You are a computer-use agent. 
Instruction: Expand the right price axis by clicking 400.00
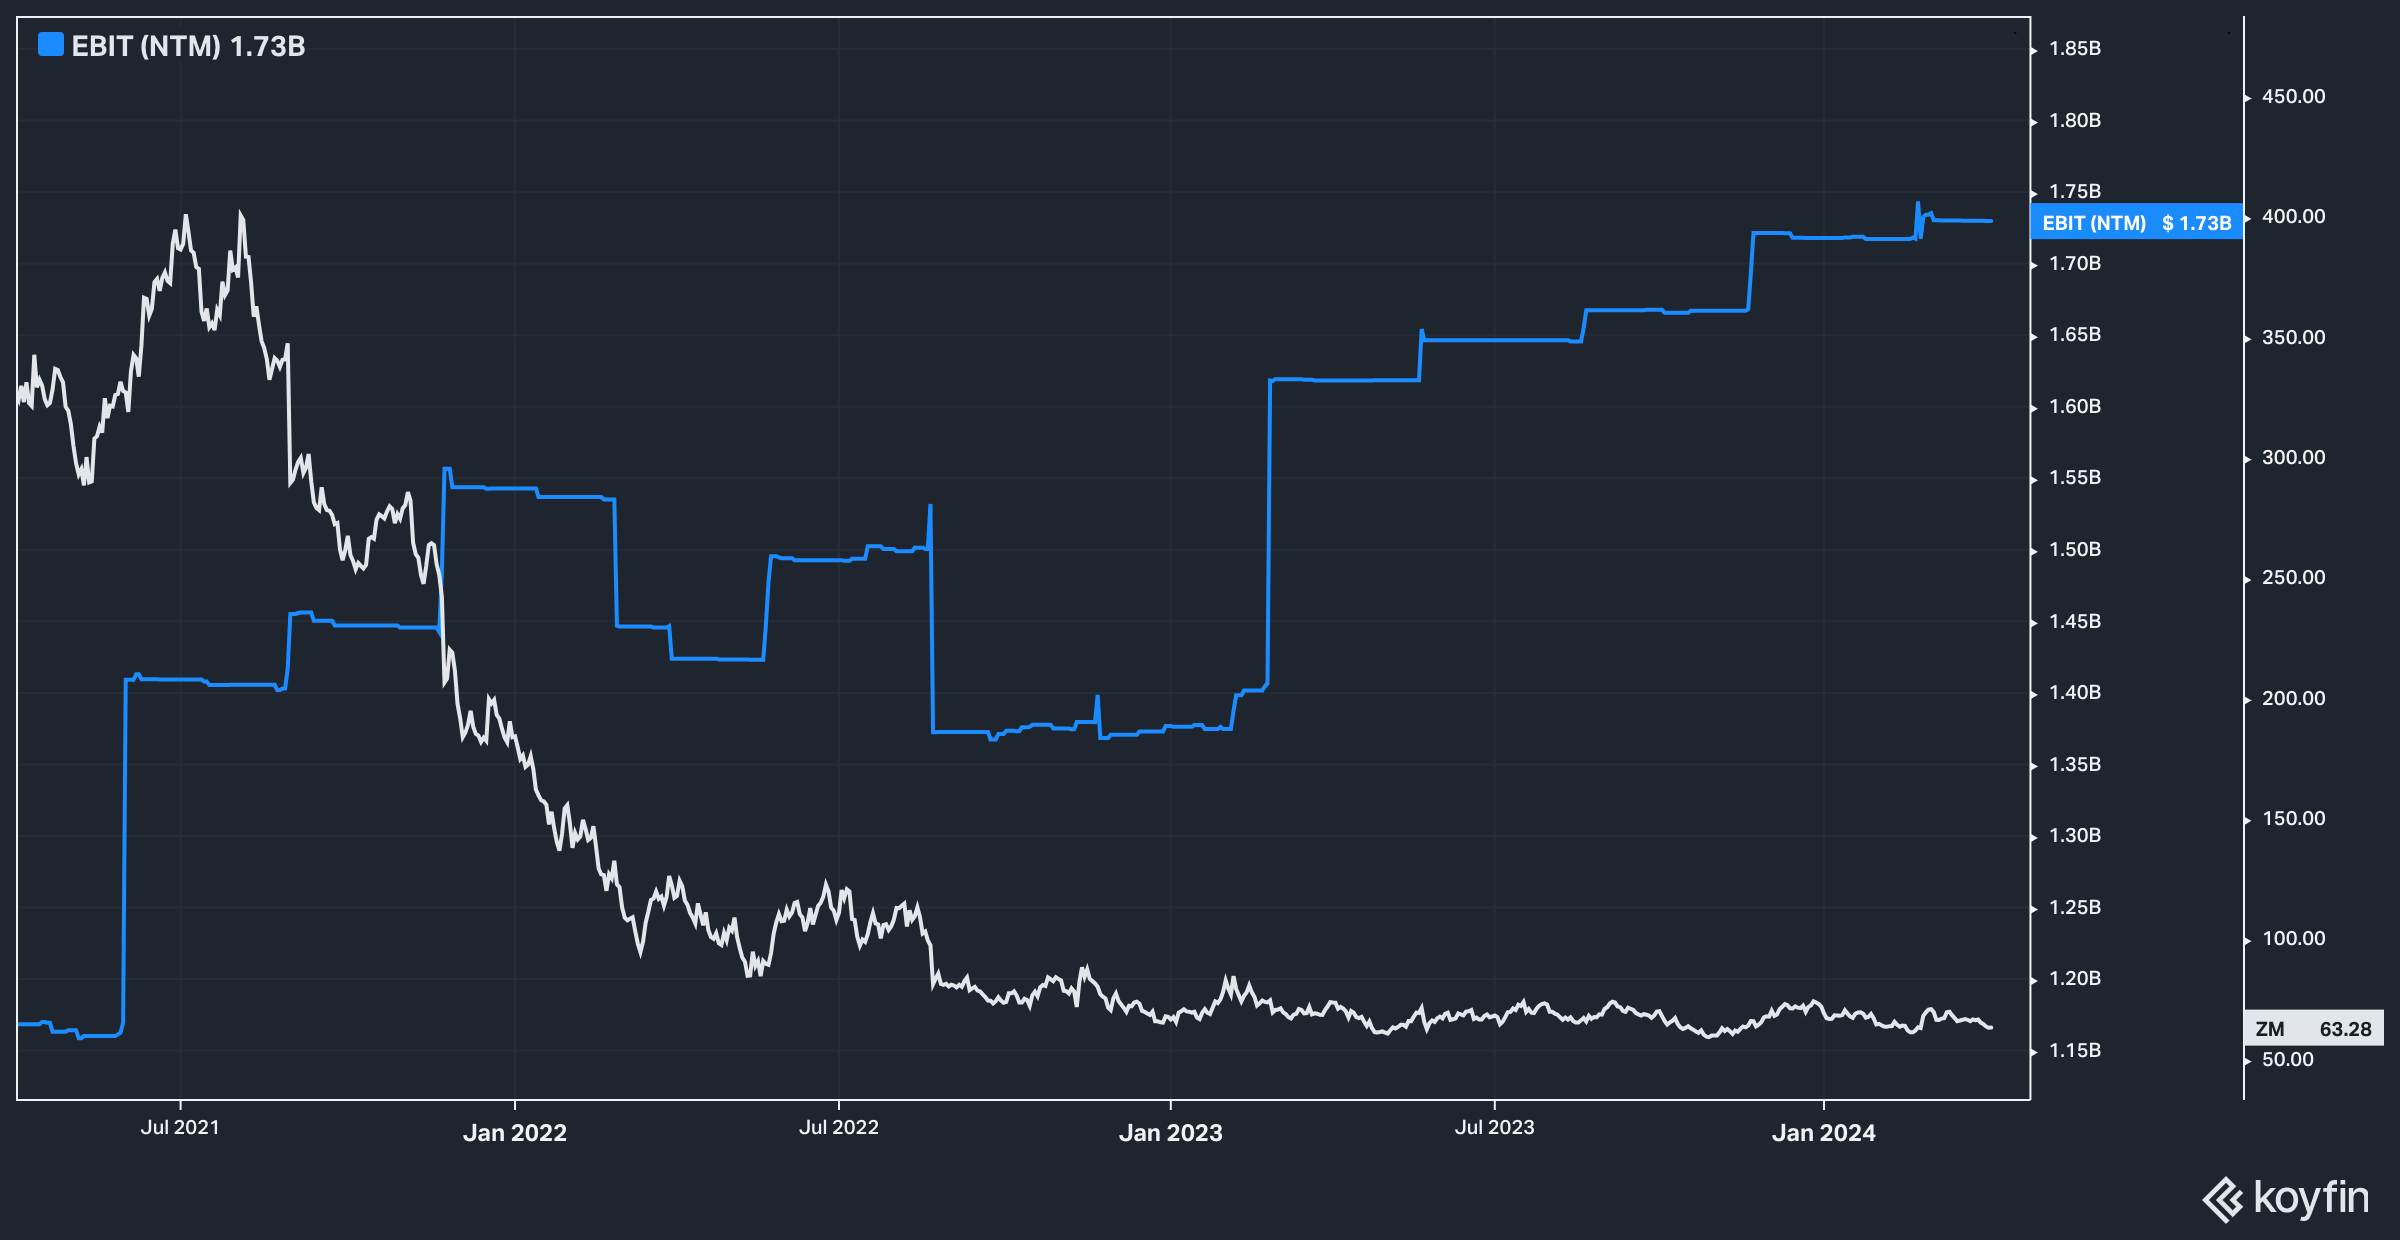[x=2293, y=217]
